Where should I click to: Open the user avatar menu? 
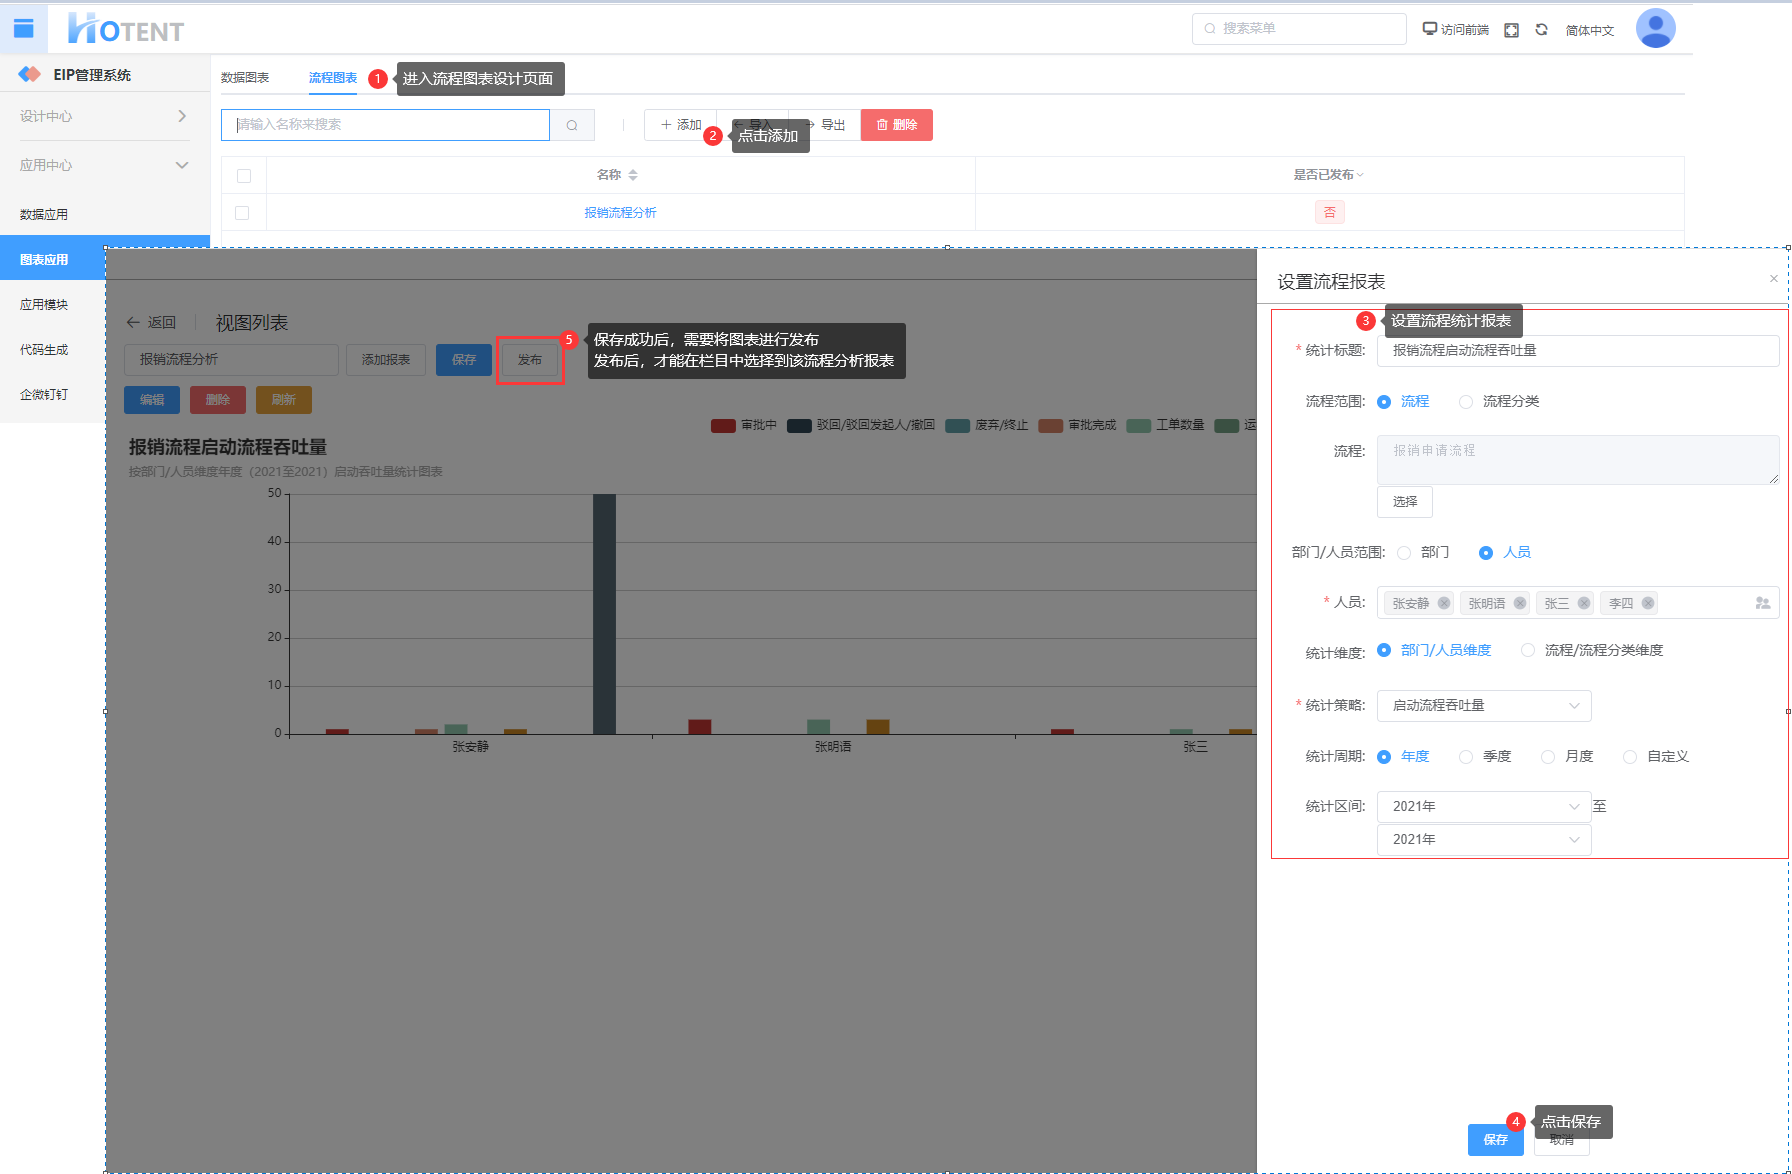tap(1655, 28)
